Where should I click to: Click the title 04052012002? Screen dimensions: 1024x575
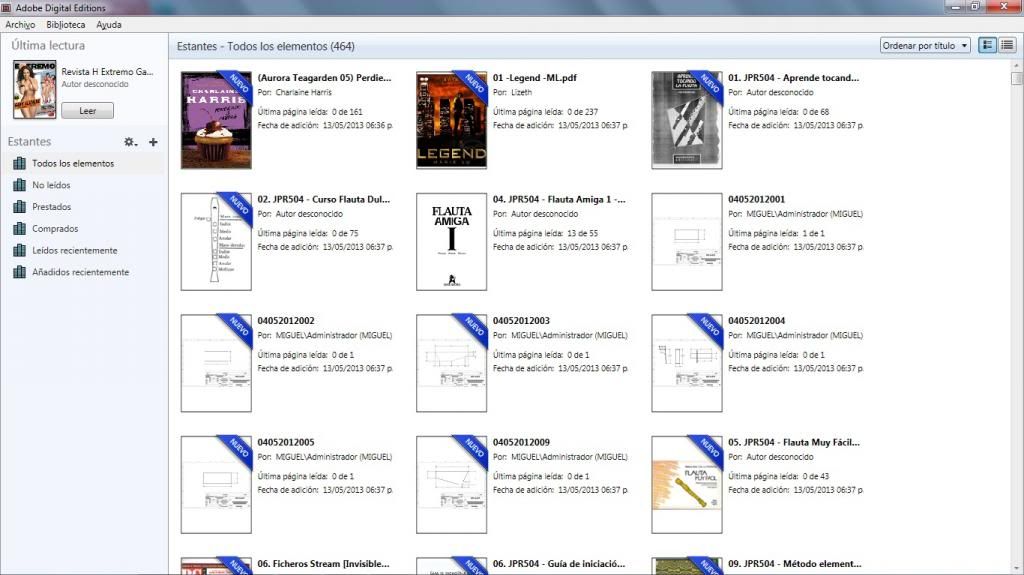286,321
